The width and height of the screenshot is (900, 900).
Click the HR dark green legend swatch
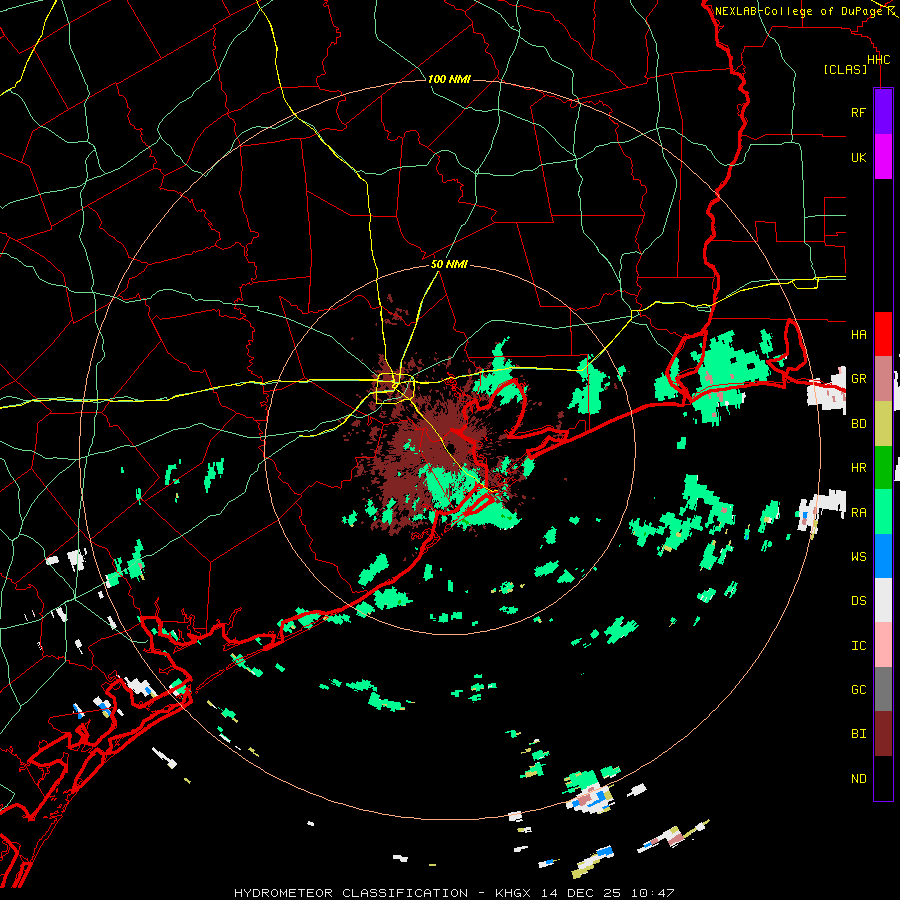[883, 468]
